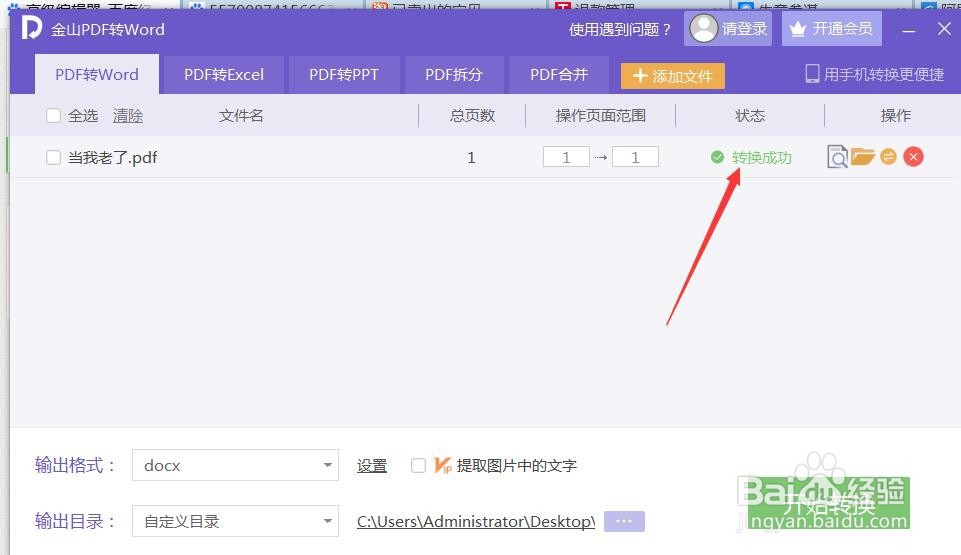Open output folder icon for 当我老了.pdf
The width and height of the screenshot is (961, 555).
[x=863, y=156]
